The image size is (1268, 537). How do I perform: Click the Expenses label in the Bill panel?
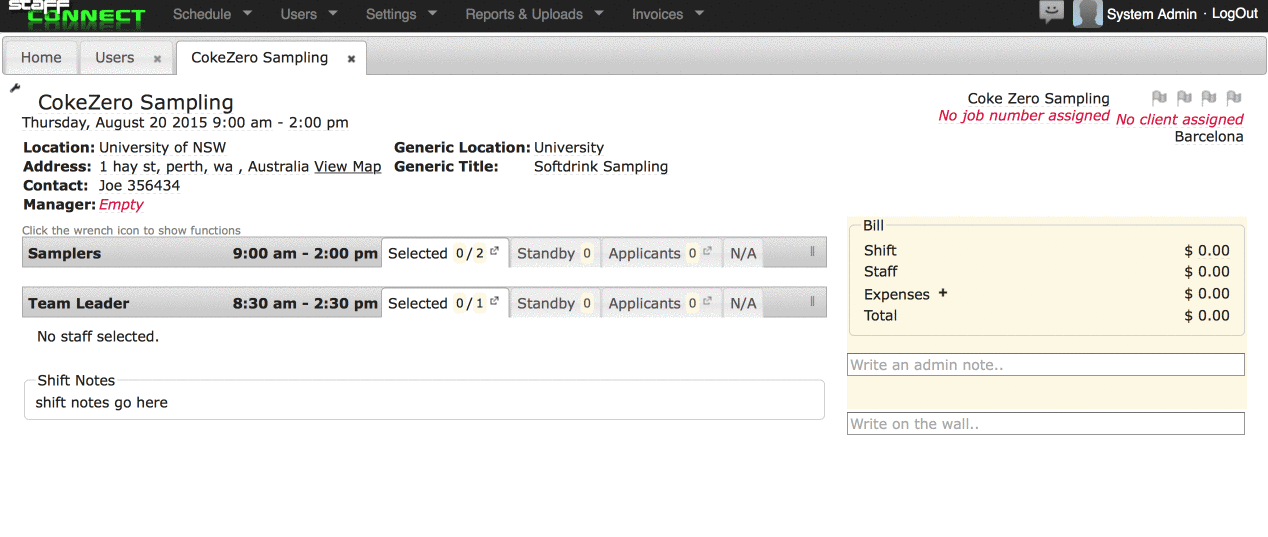click(897, 294)
